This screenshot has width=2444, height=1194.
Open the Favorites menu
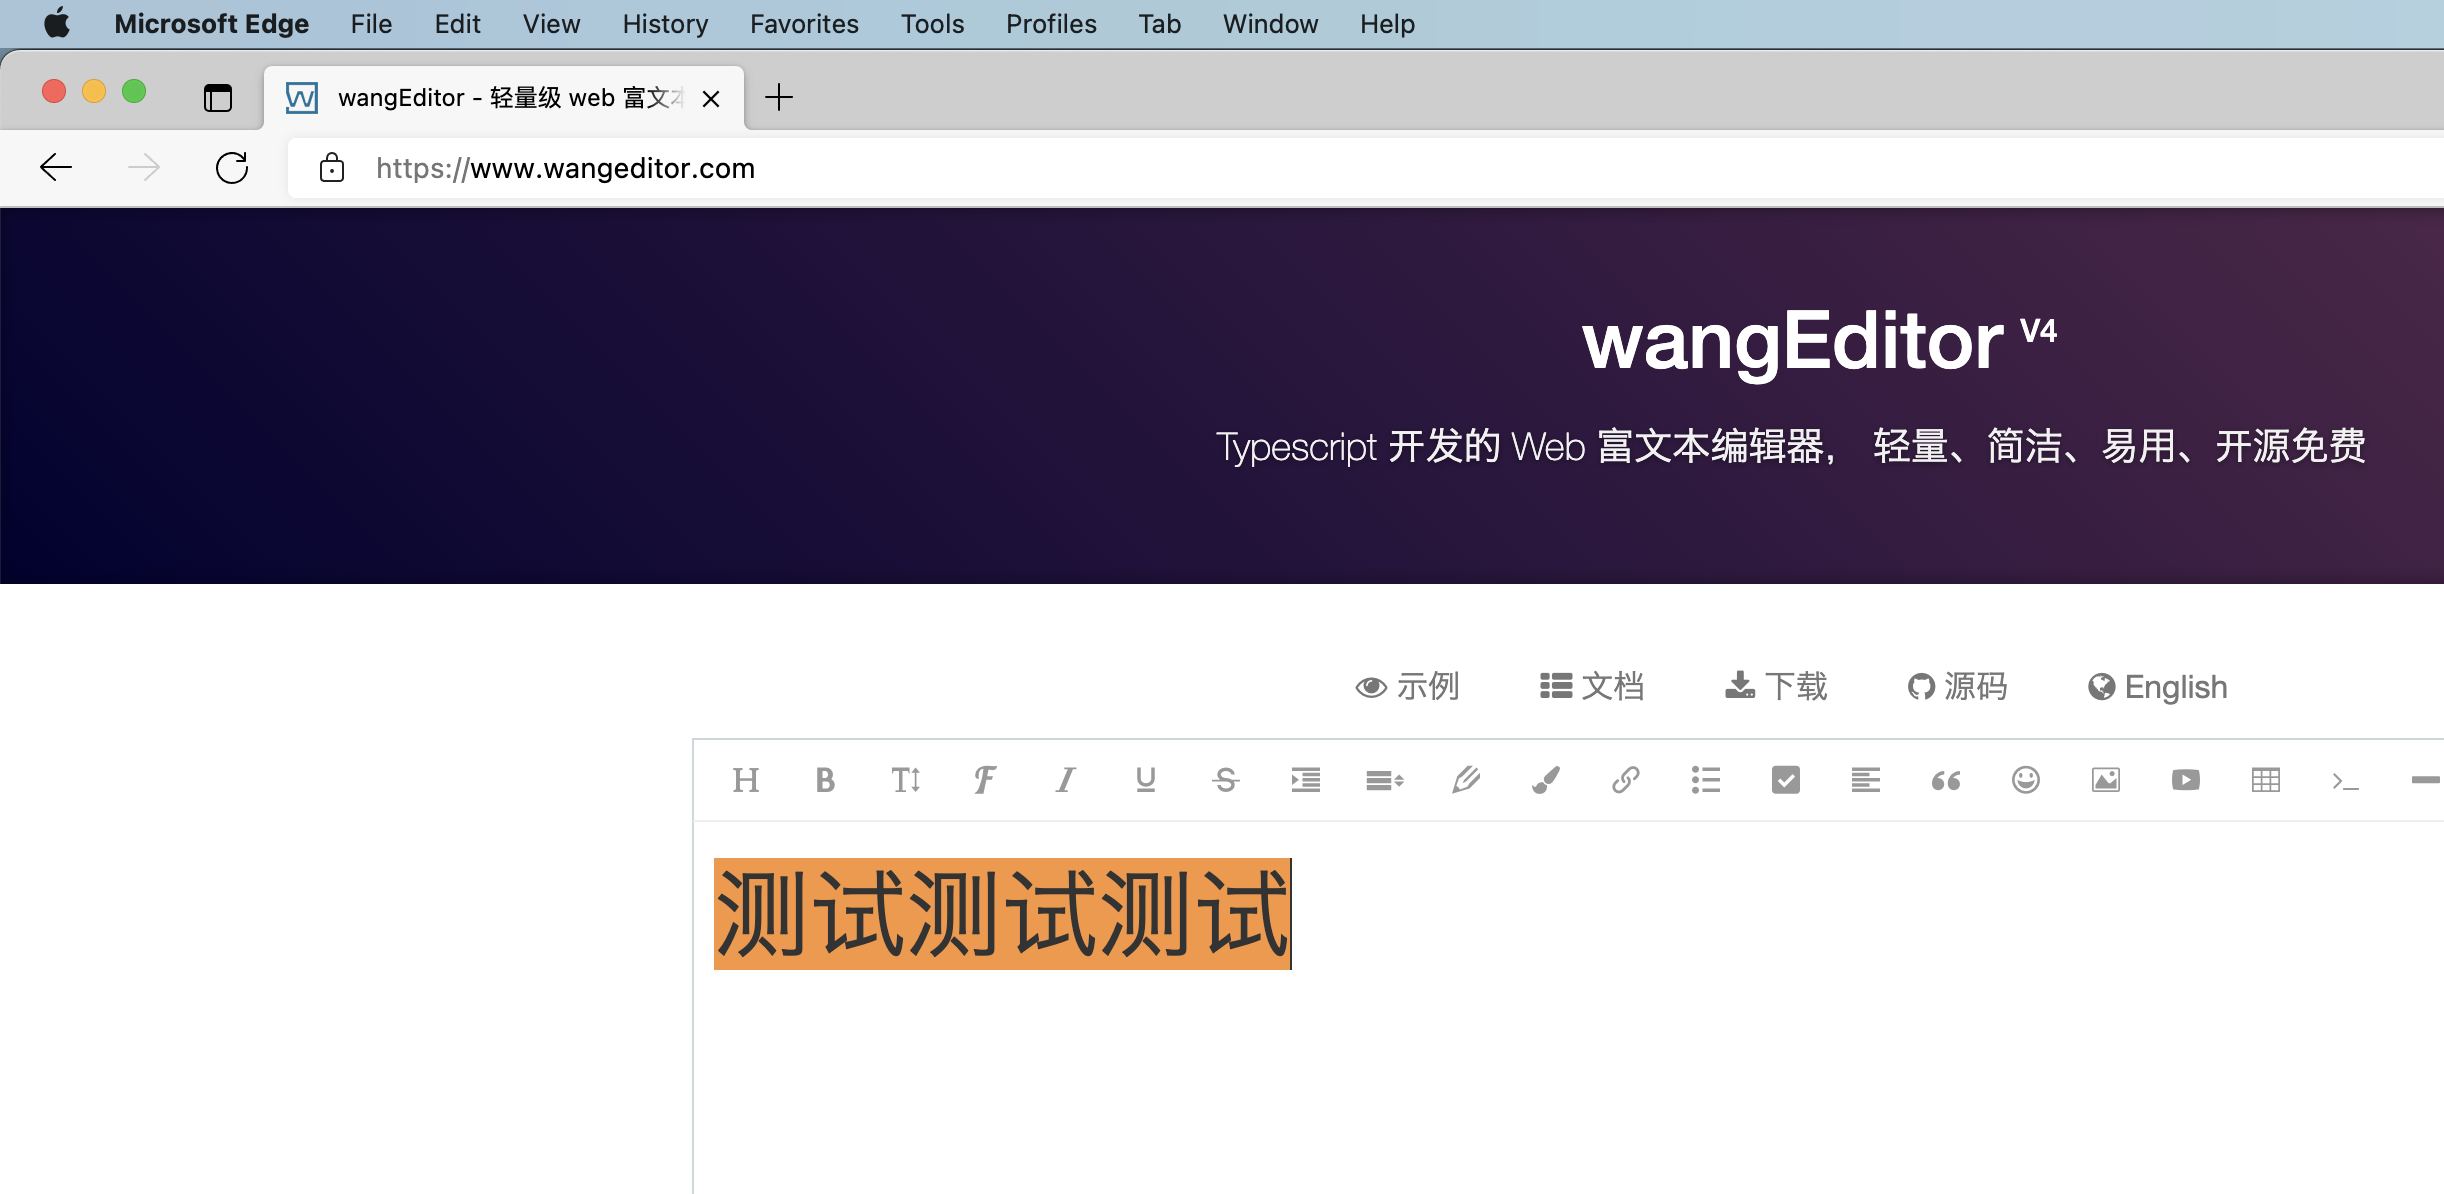804,24
